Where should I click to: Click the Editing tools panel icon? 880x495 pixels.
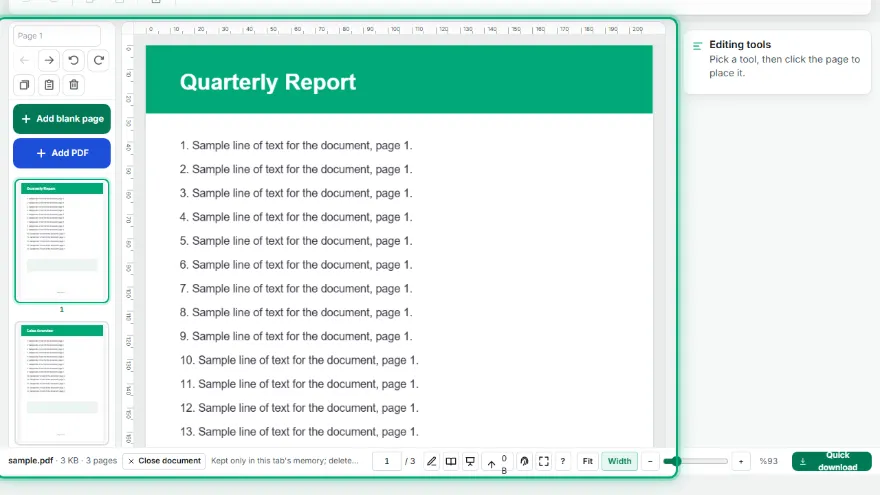697,46
